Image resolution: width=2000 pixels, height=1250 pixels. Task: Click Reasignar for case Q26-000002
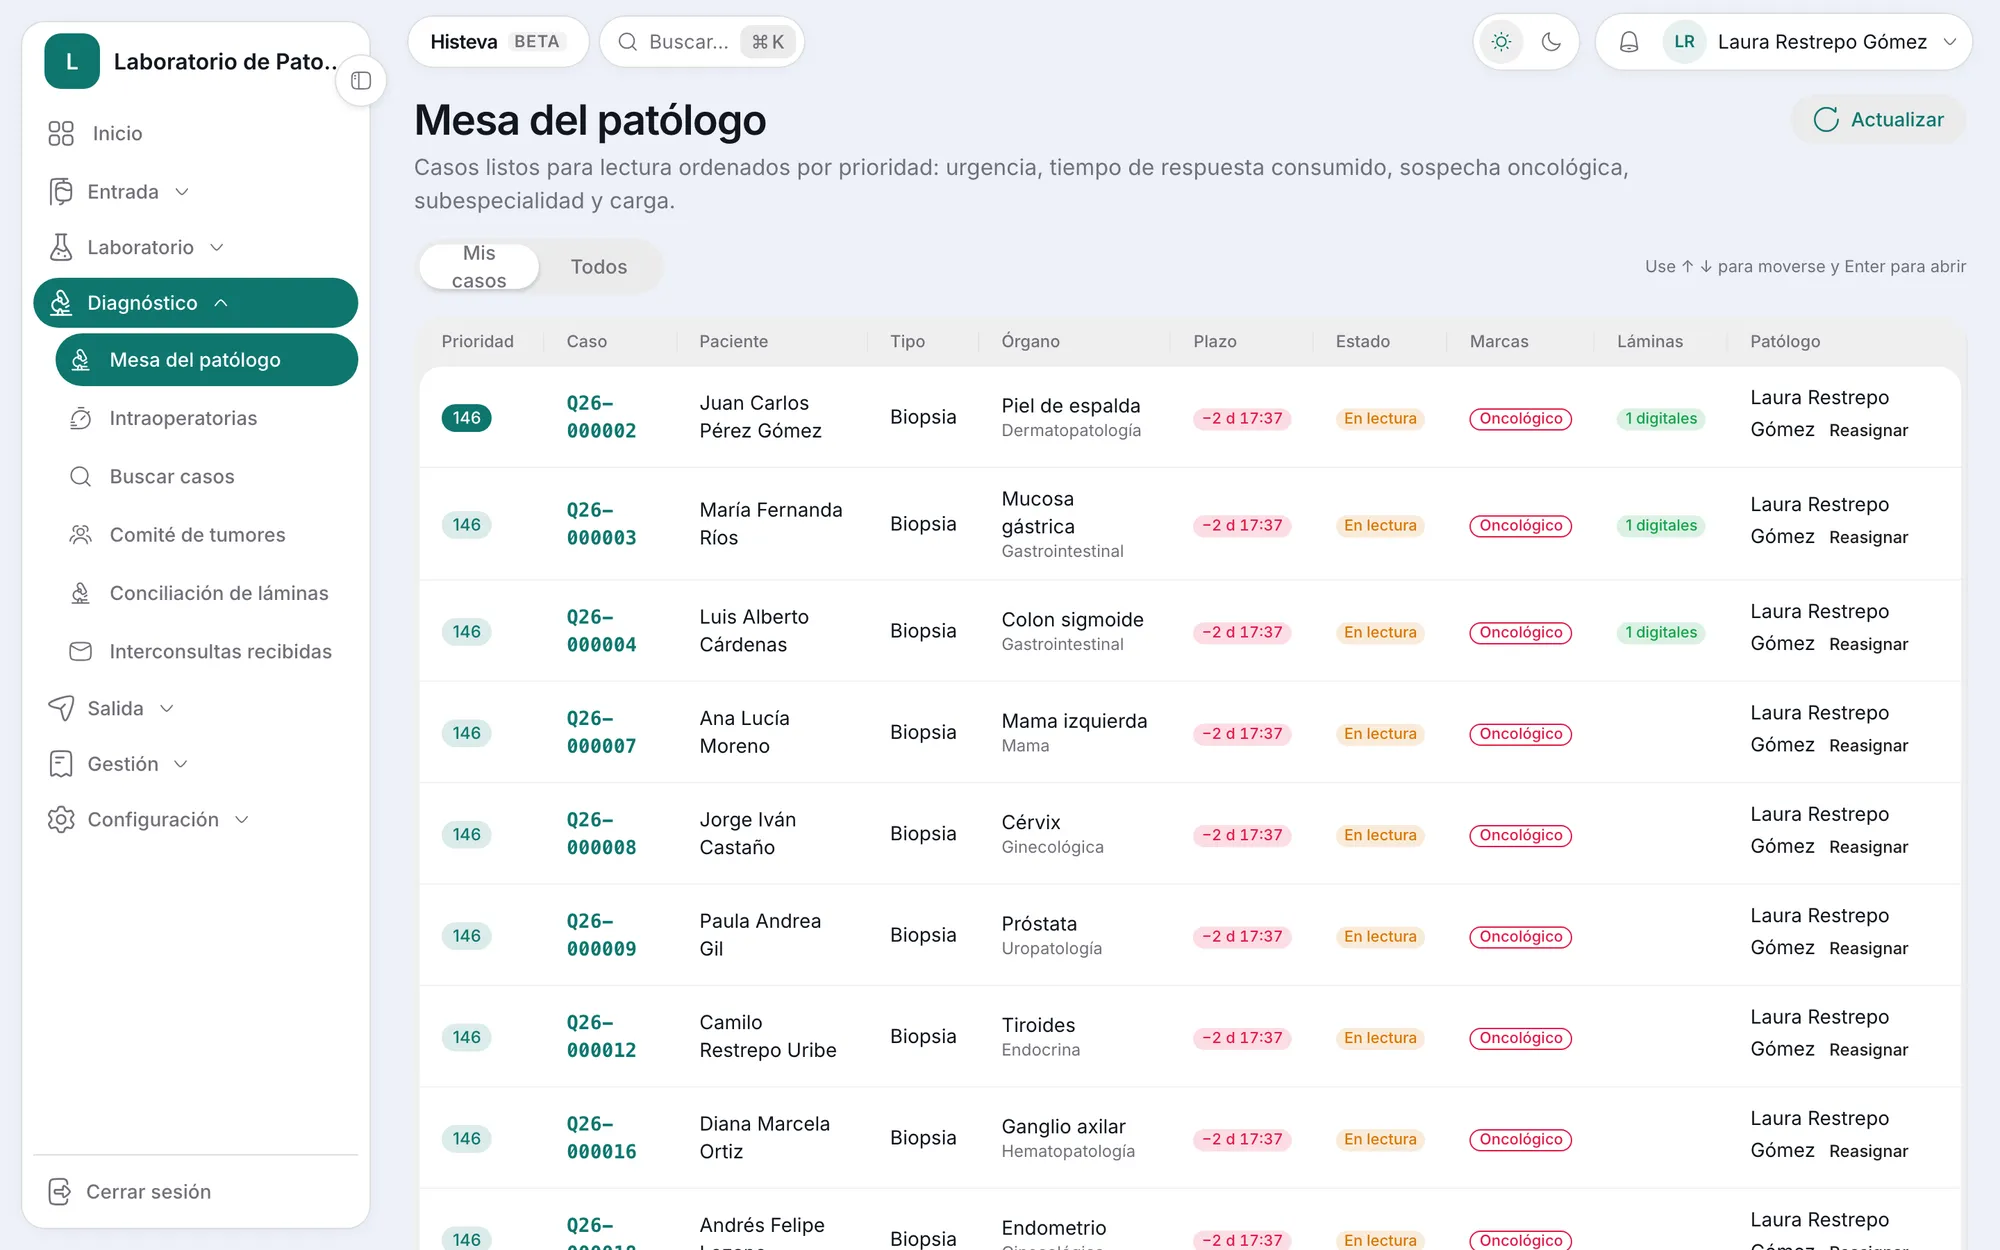click(1868, 431)
